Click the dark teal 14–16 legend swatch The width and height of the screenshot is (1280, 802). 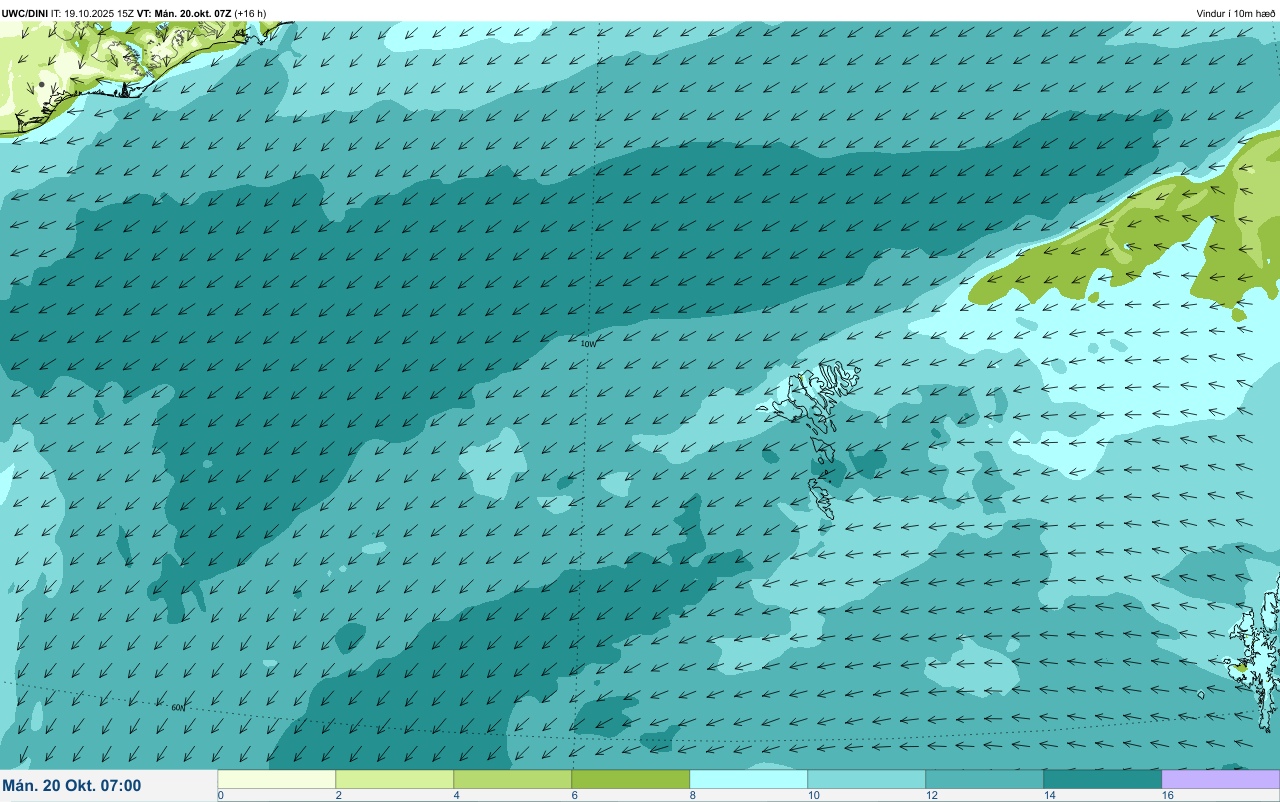click(x=1103, y=779)
